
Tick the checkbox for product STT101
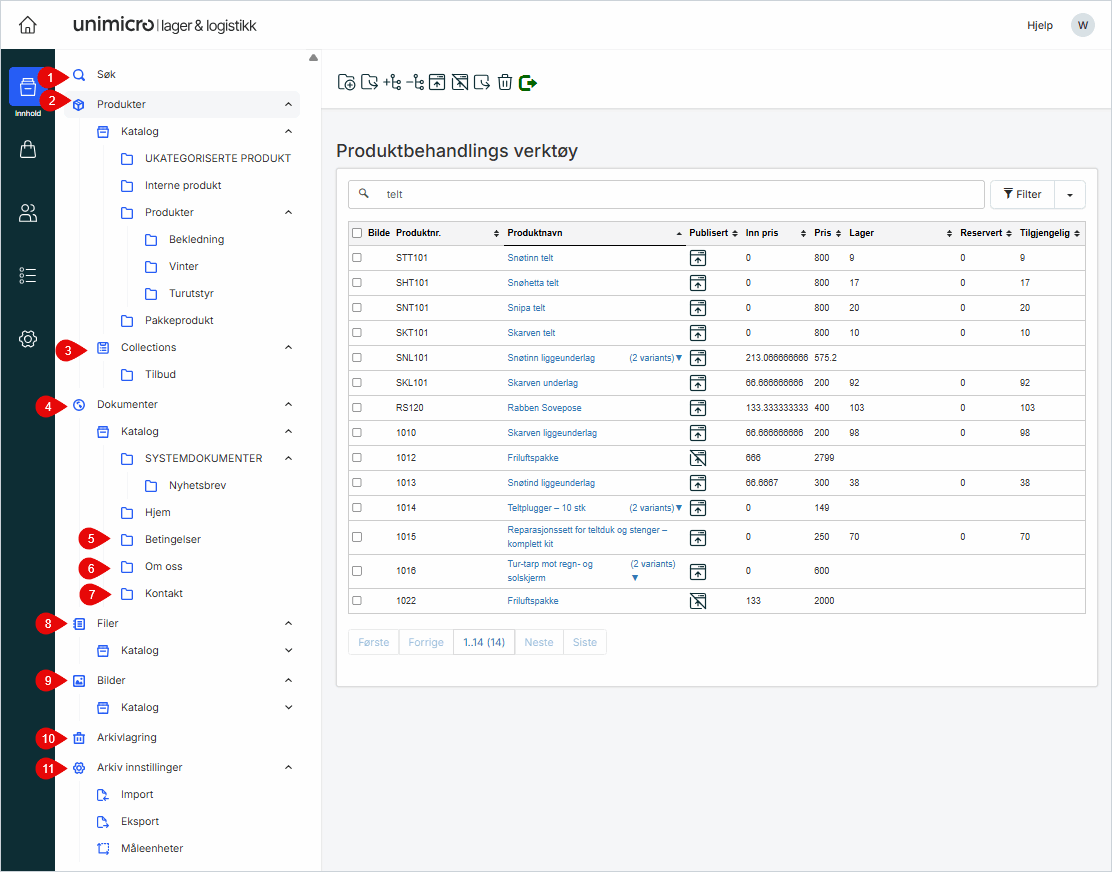click(x=357, y=258)
